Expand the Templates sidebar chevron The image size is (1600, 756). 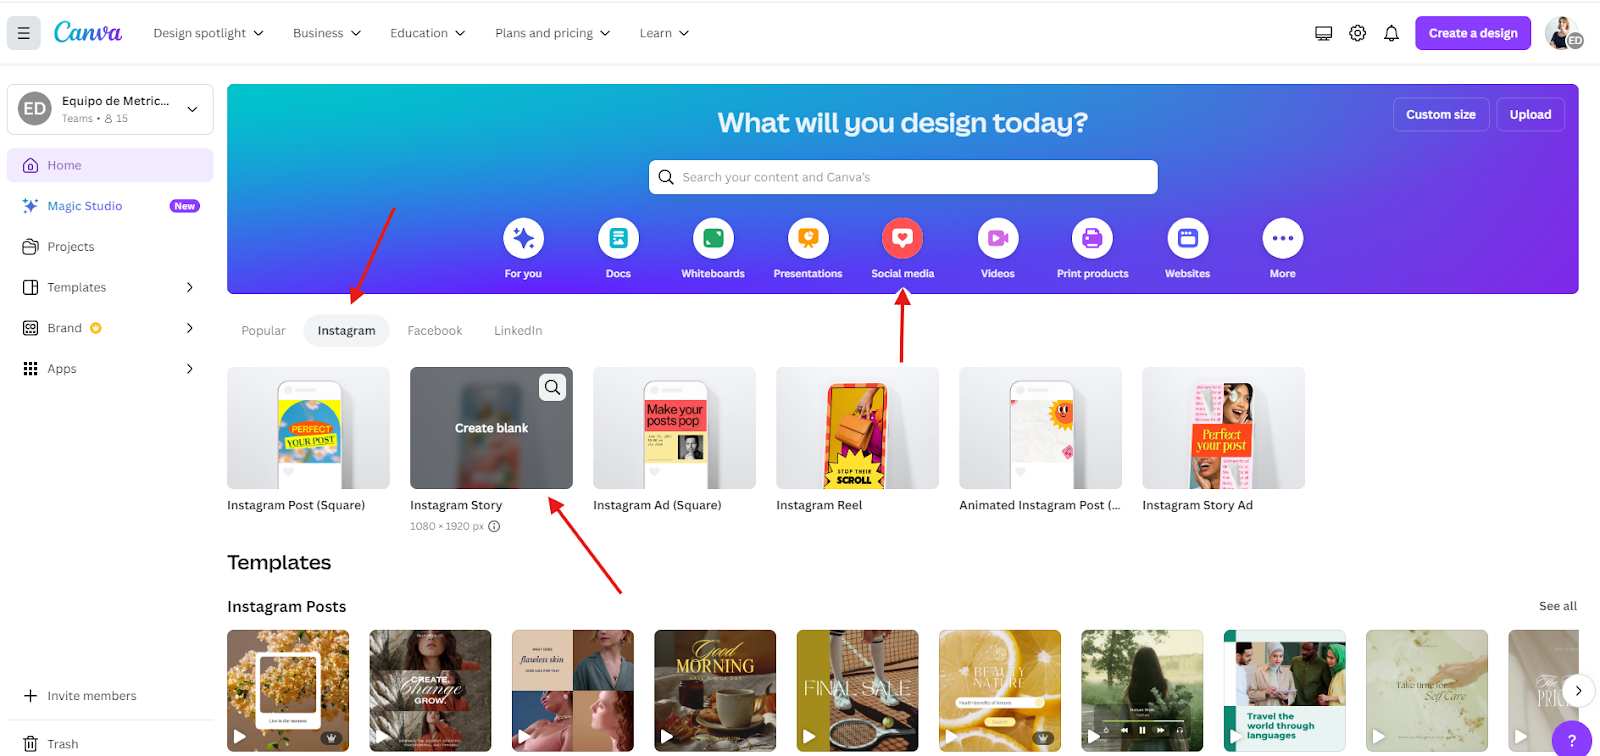pos(190,287)
